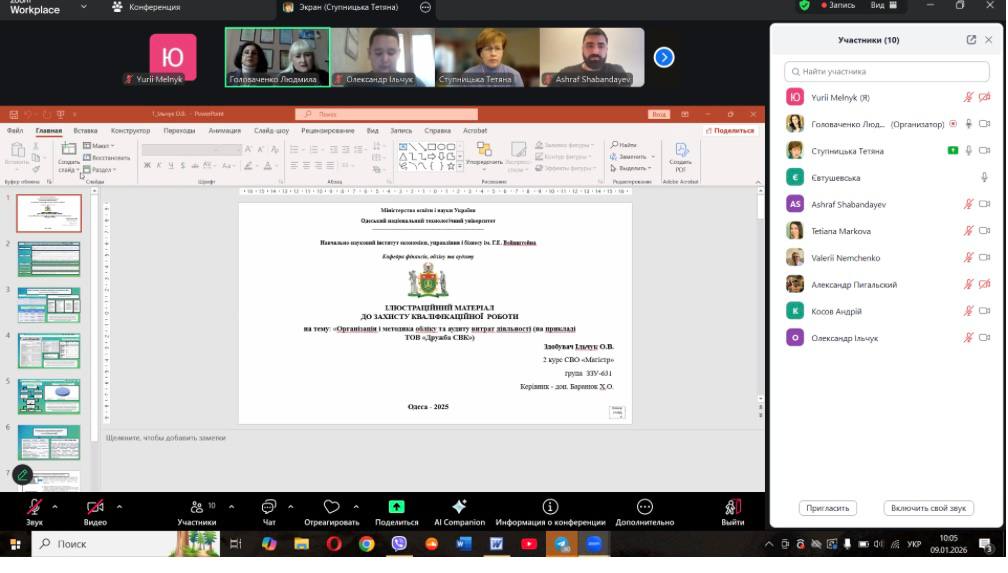Show next video thumbnails with the blue arrow
1008x573 pixels.
click(x=664, y=57)
